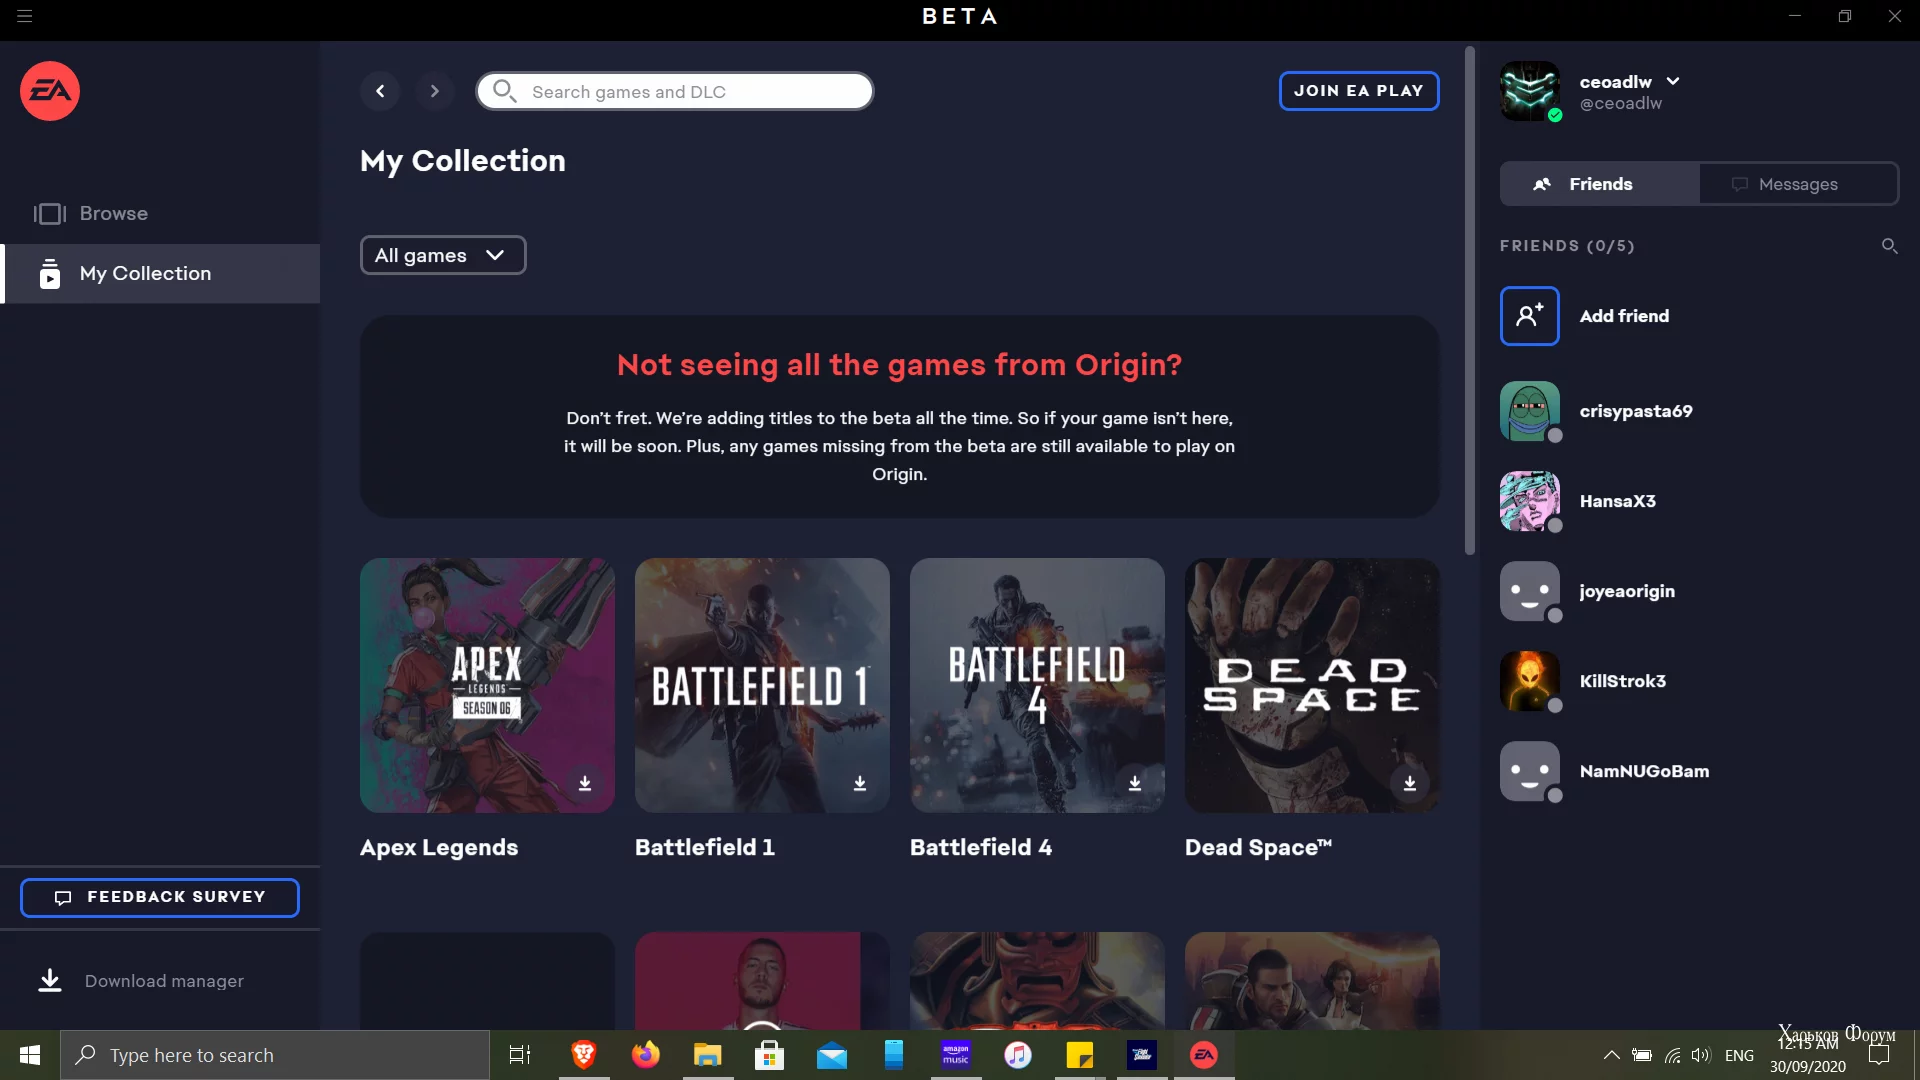Image resolution: width=1920 pixels, height=1080 pixels.
Task: Click download icon on Dead Space tile
Action: pyautogui.click(x=1410, y=783)
